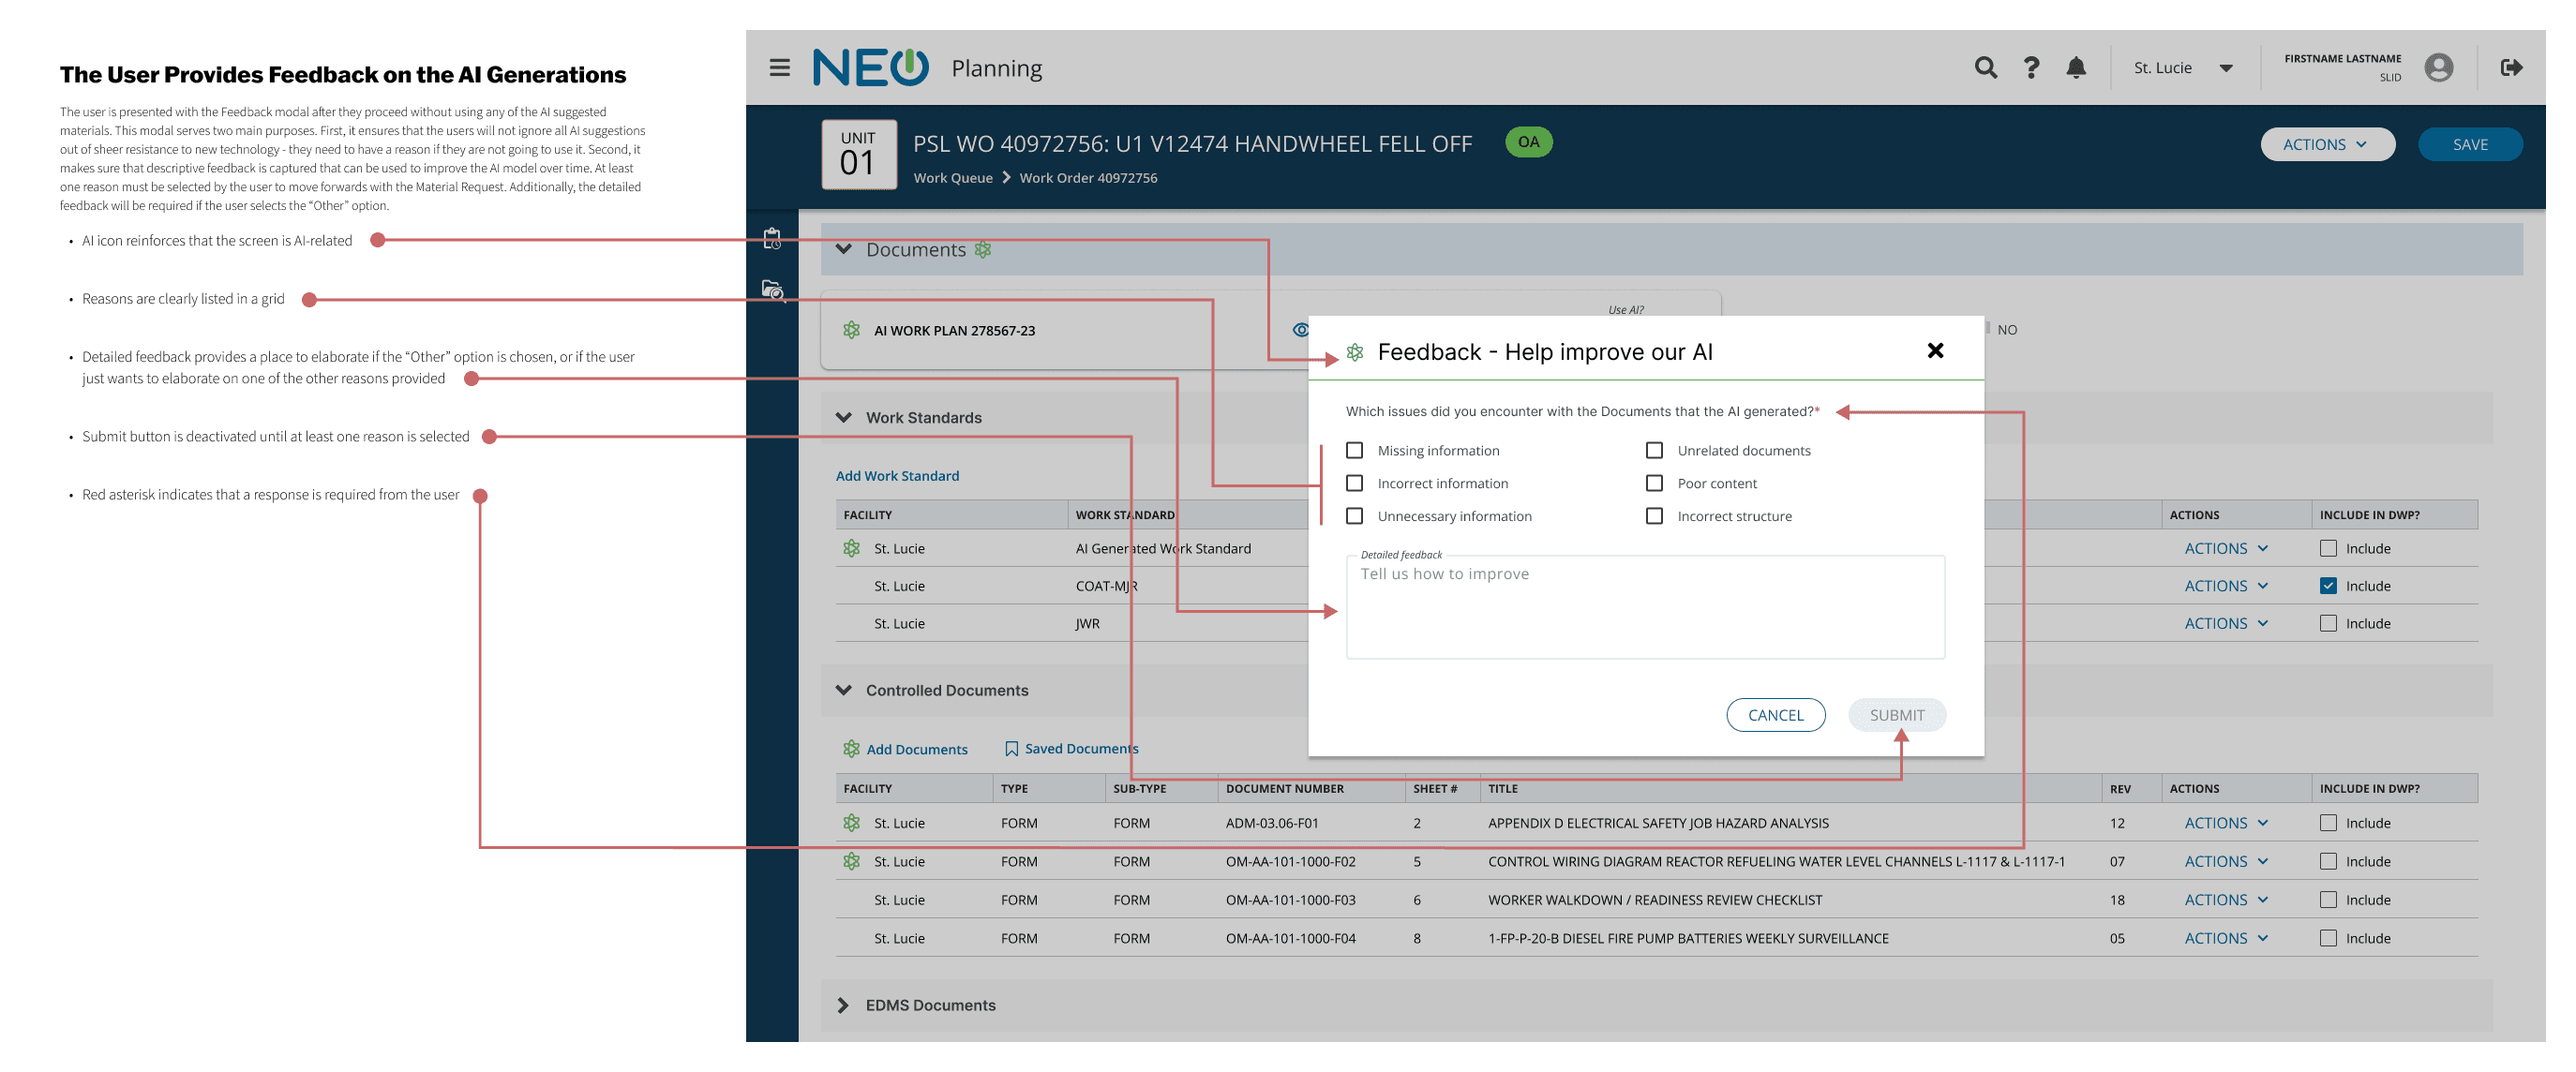
Task: Open notifications bell icon
Action: tap(2076, 67)
